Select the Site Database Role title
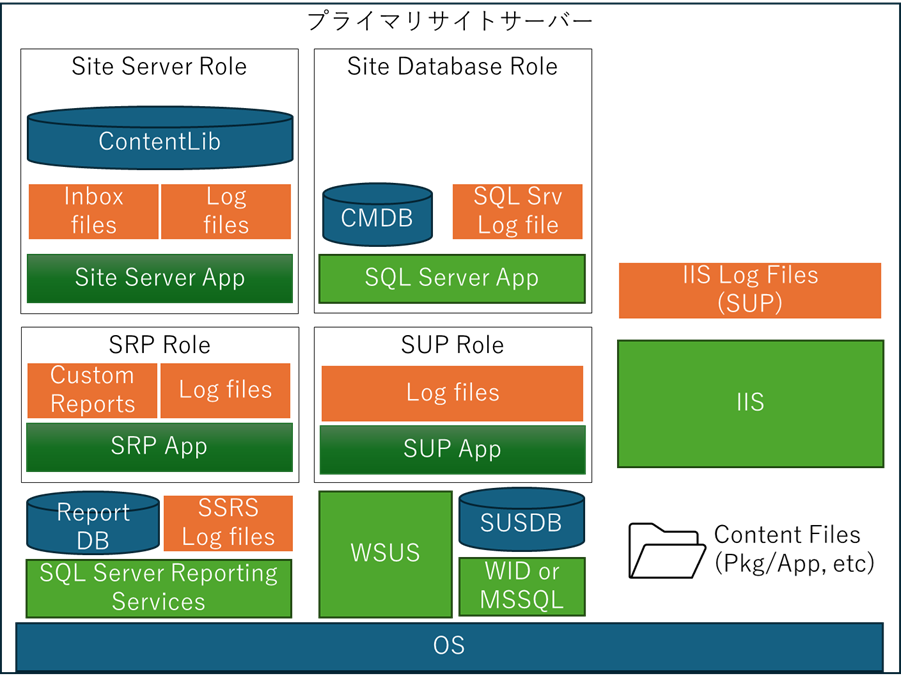The height and width of the screenshot is (676, 901). pos(452,67)
